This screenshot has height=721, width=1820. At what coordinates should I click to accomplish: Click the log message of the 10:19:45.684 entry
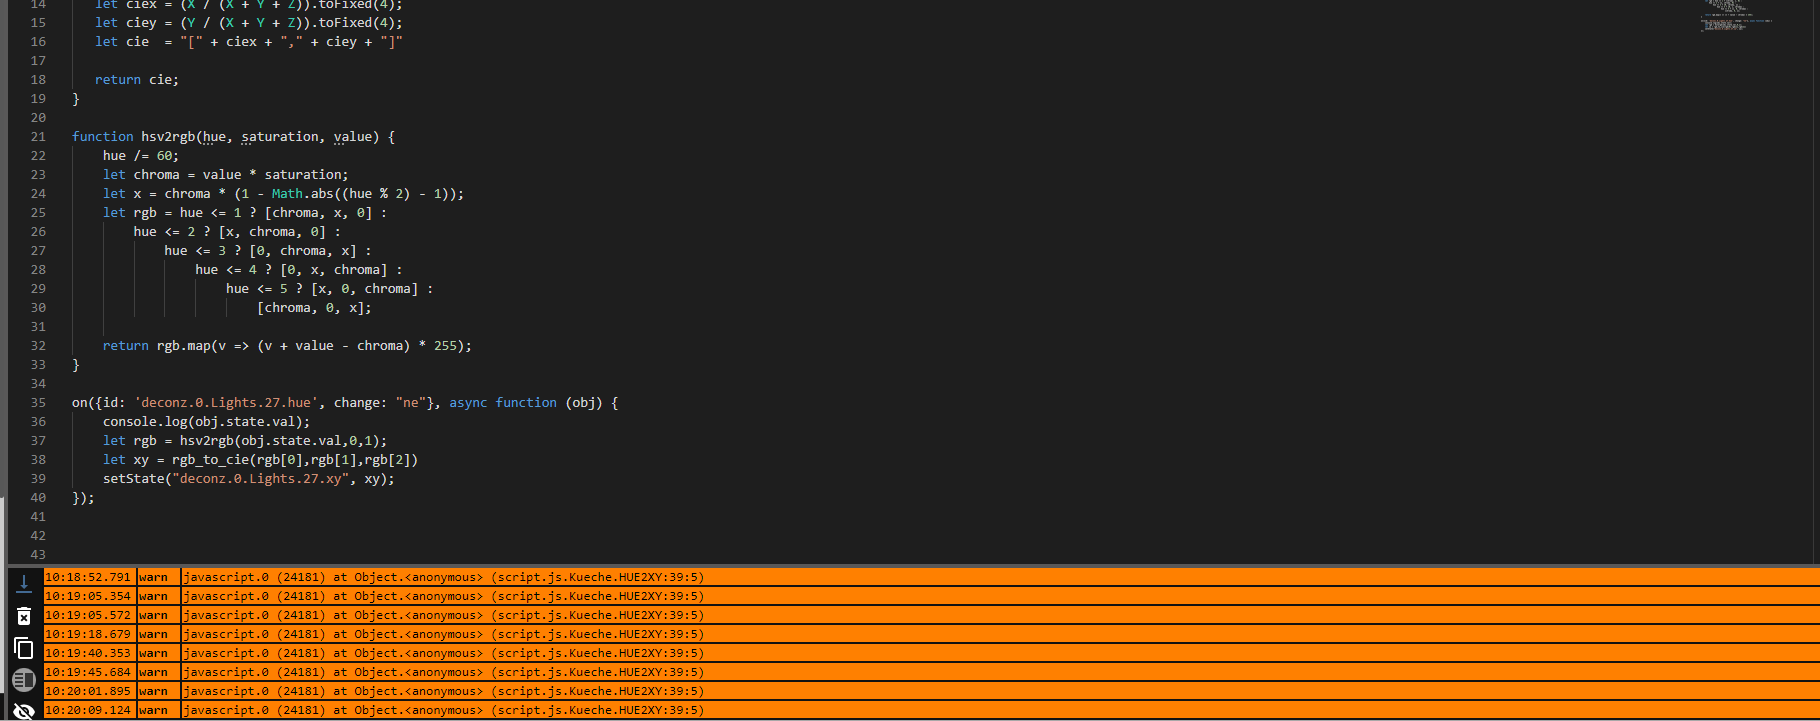click(x=444, y=672)
